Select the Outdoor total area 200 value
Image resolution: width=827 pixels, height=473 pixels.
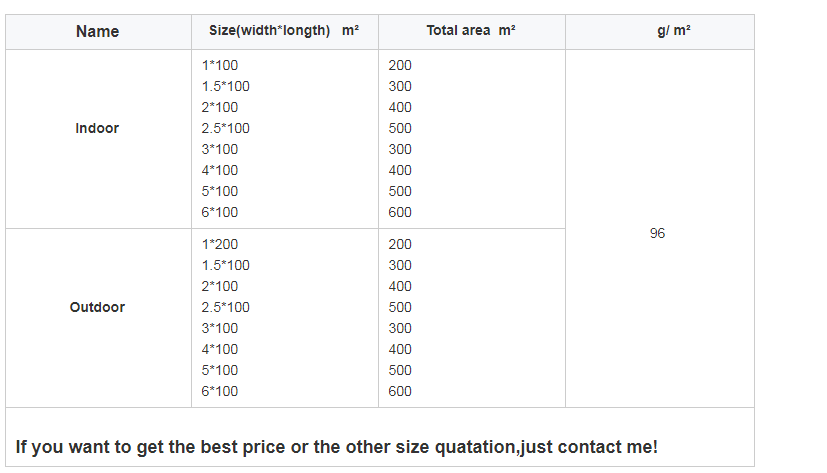(400, 244)
